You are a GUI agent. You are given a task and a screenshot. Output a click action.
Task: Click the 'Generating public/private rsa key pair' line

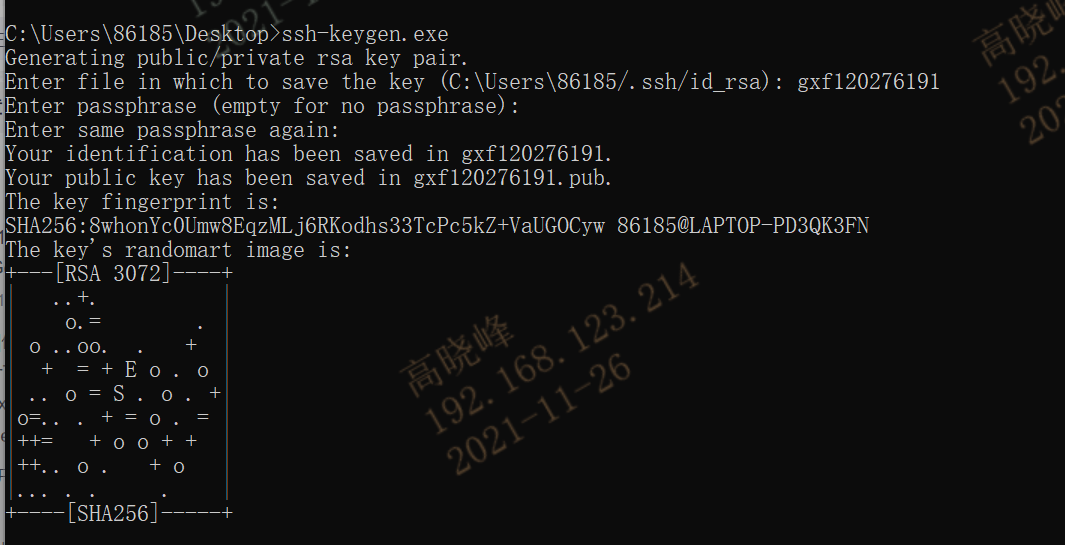(237, 58)
